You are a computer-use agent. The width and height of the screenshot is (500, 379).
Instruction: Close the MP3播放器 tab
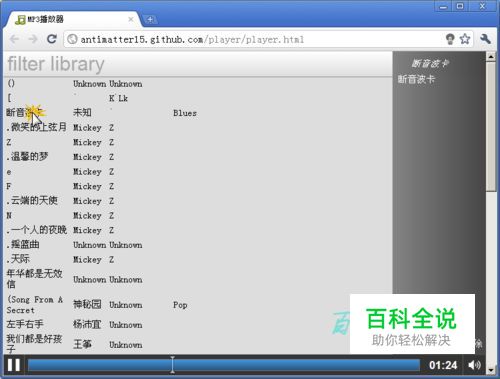131,19
